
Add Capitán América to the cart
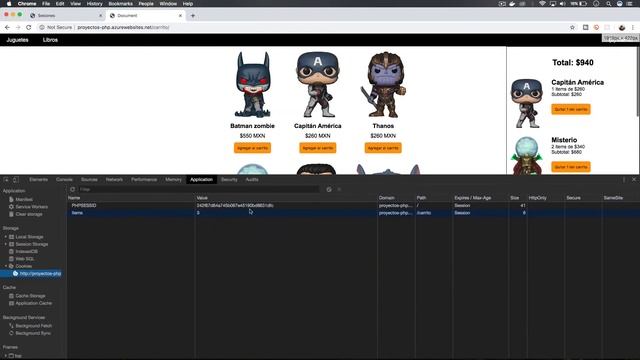tap(318, 148)
